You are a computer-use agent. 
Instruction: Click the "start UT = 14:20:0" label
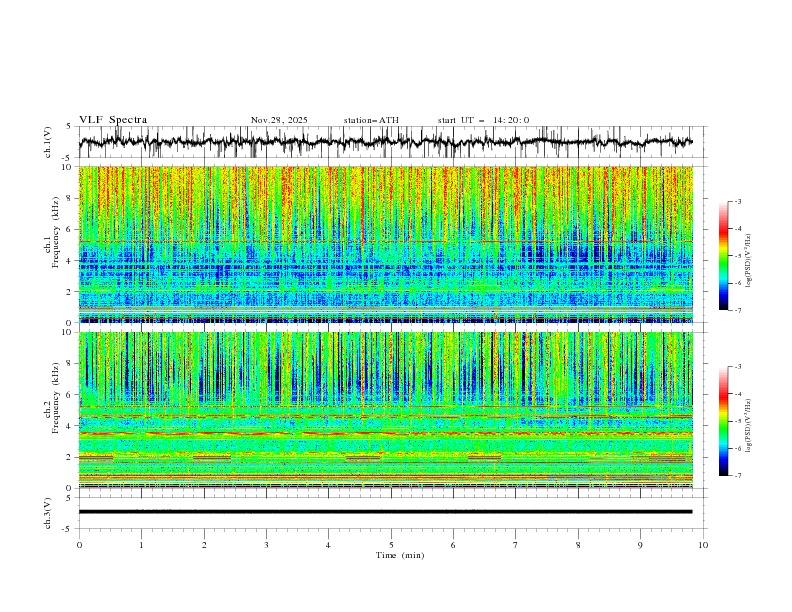click(483, 120)
